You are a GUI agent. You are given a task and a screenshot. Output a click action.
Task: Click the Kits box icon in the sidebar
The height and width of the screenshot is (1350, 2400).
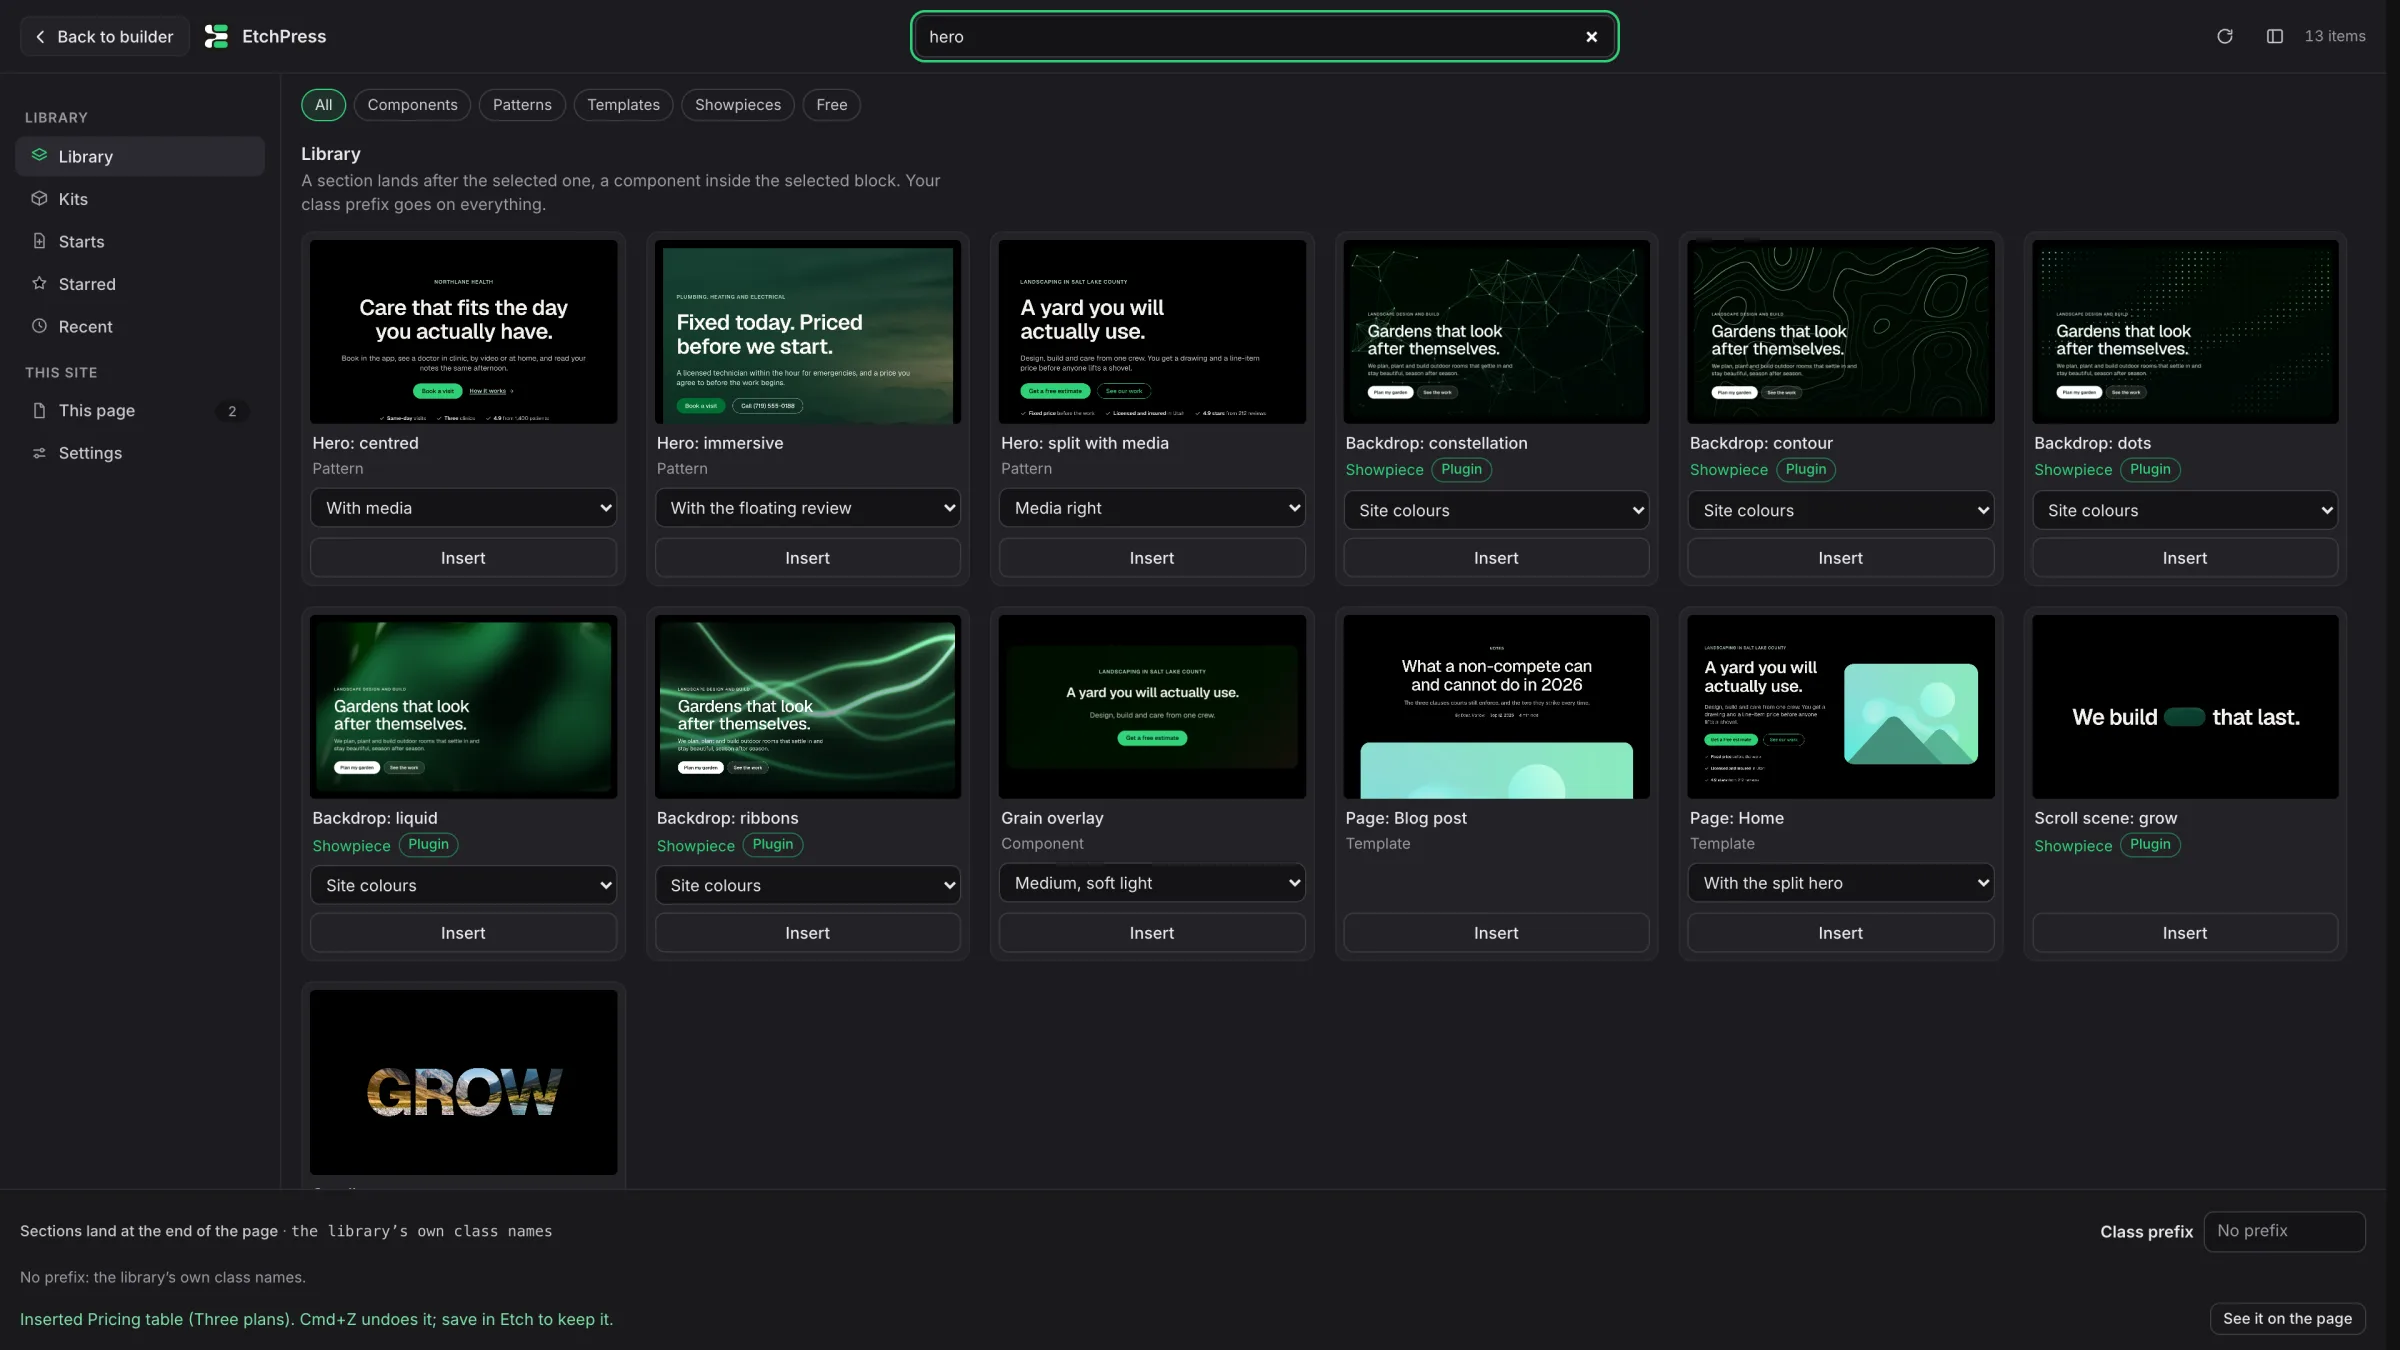click(x=39, y=198)
